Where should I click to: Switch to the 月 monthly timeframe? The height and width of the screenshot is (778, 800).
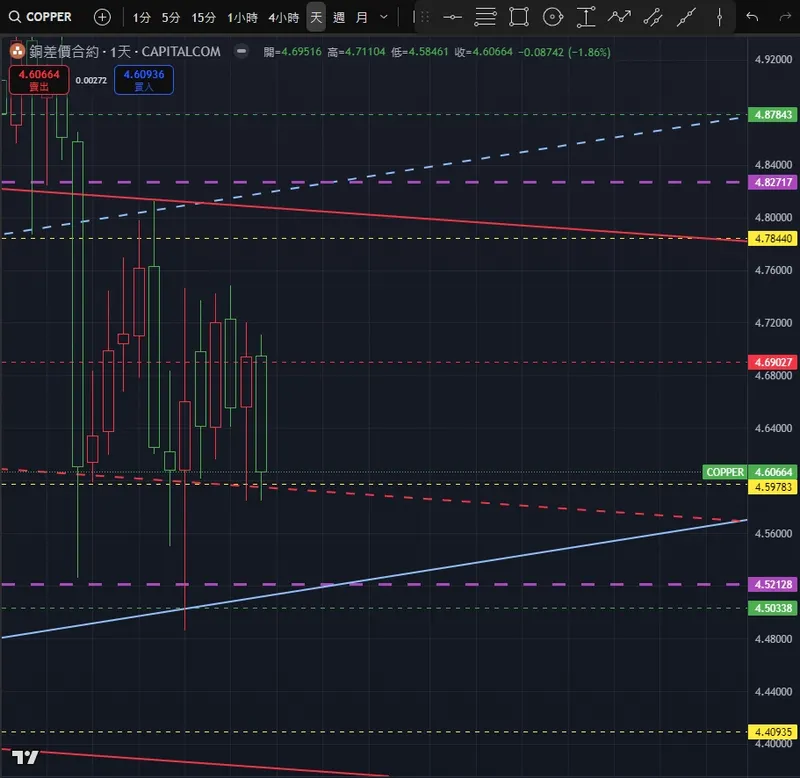362,18
